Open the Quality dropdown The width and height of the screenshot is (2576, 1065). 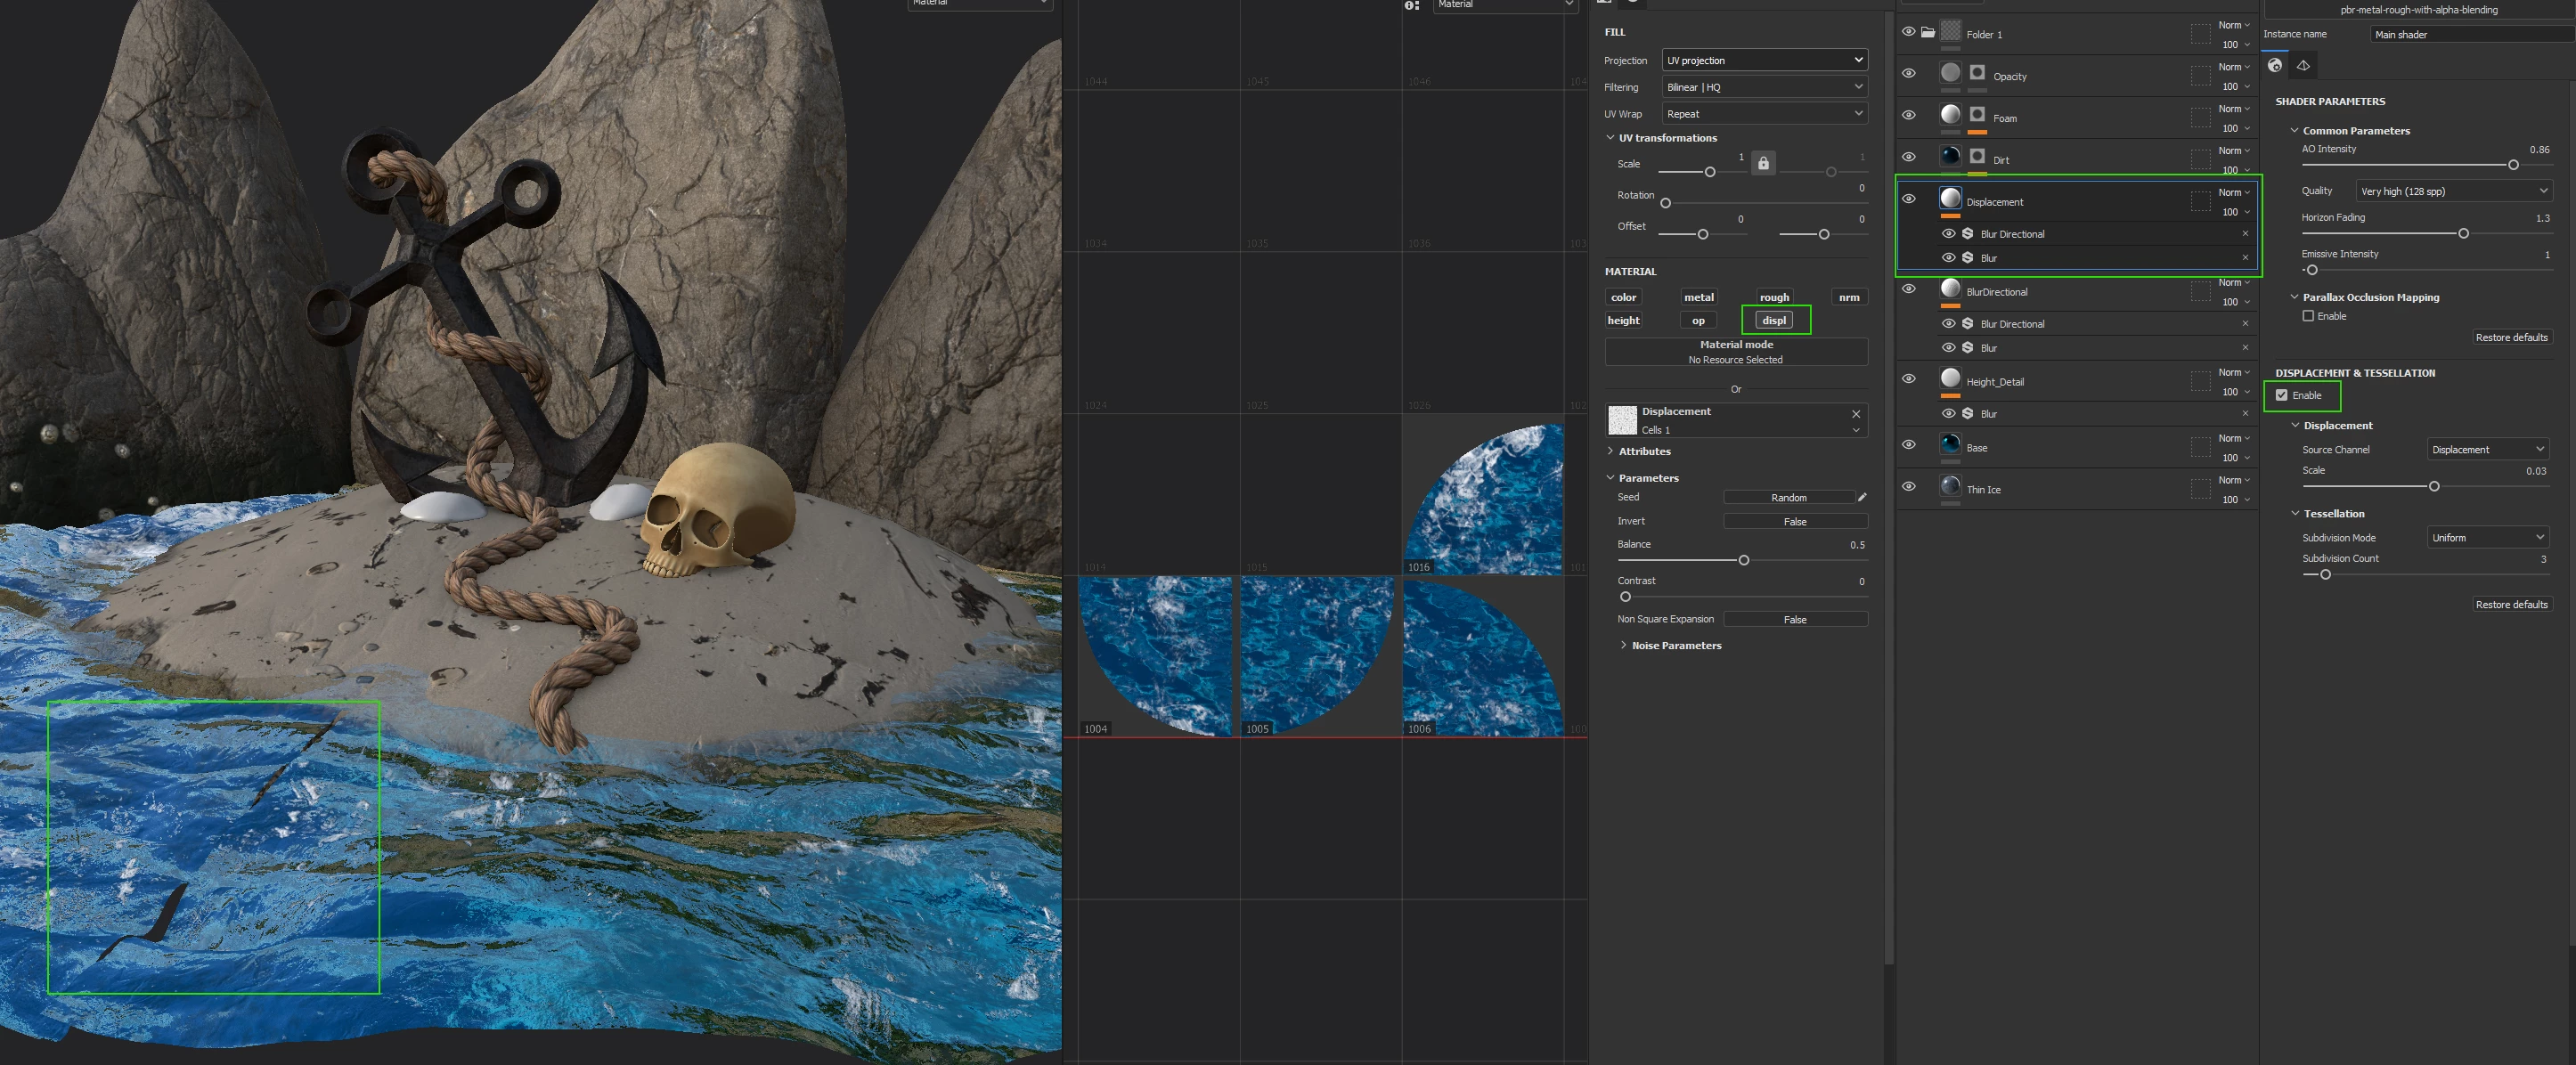2452,191
